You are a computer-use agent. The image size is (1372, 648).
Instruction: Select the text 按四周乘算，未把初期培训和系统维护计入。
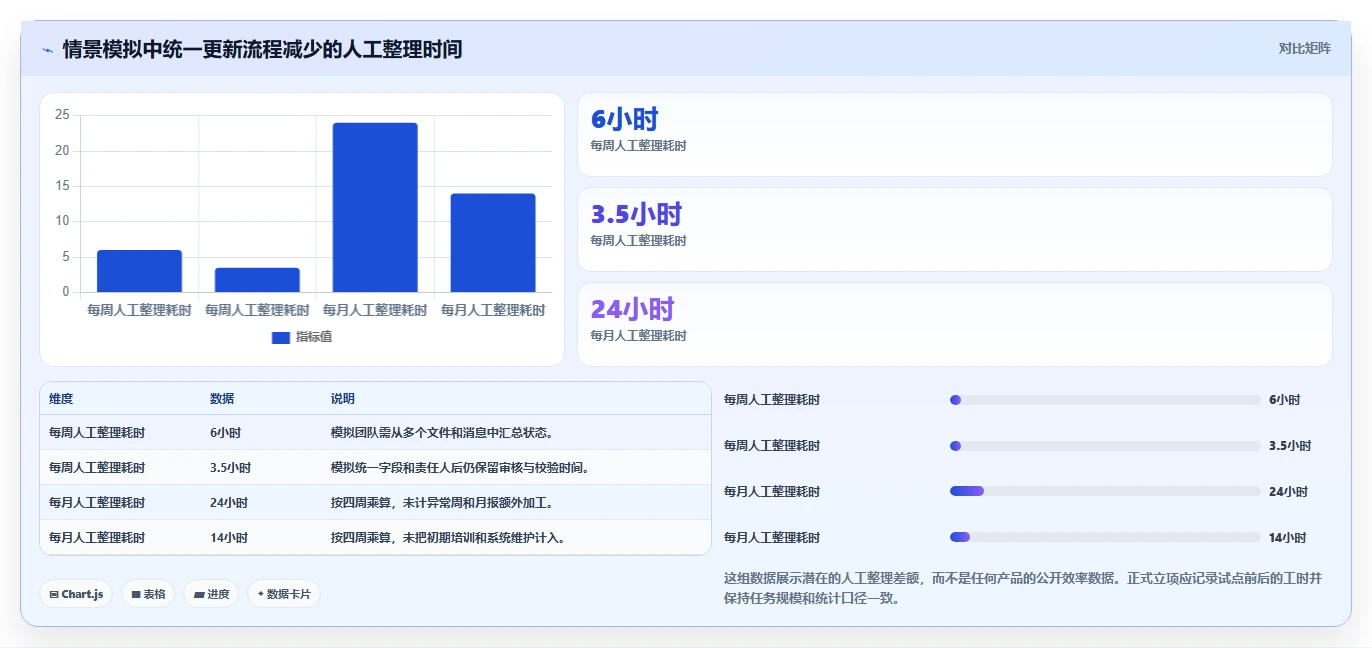pos(450,538)
